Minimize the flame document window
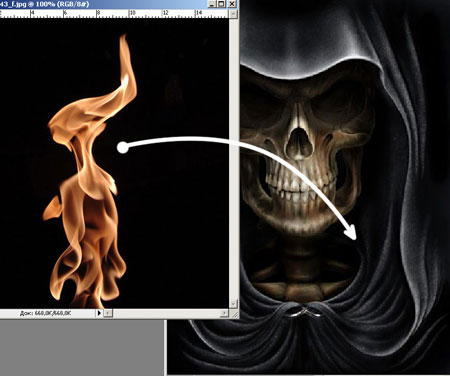The image size is (450, 376). point(212,4)
